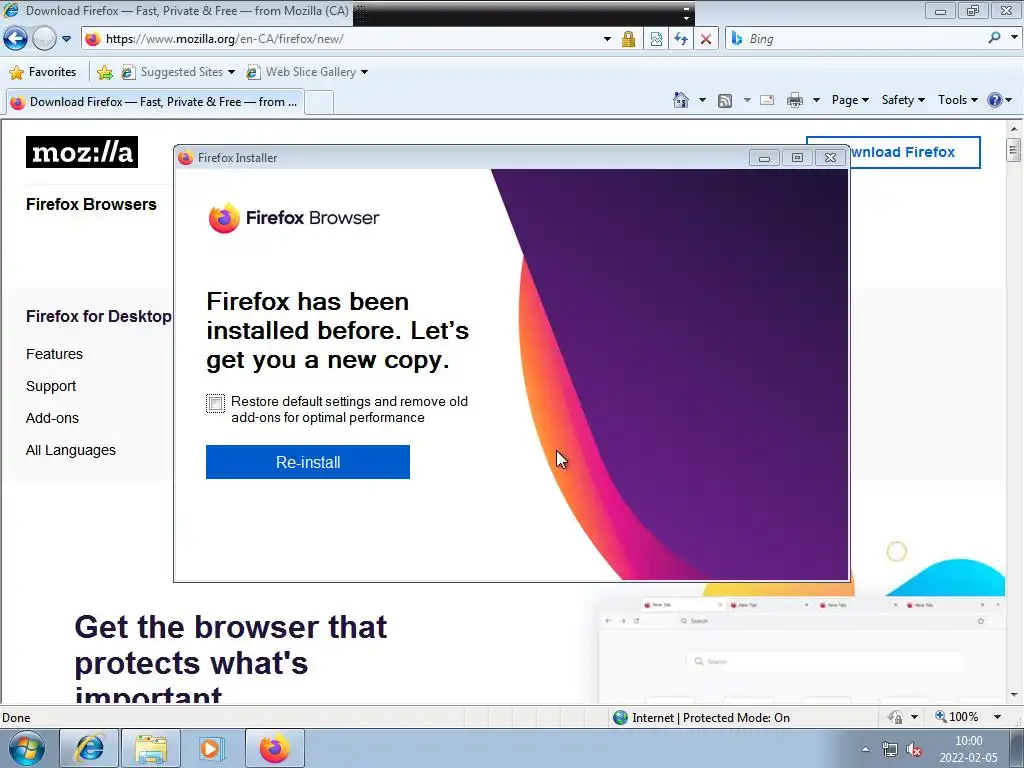Open the Favorites star button
Viewport: 1024px width, 768px height.
pyautogui.click(x=43, y=72)
